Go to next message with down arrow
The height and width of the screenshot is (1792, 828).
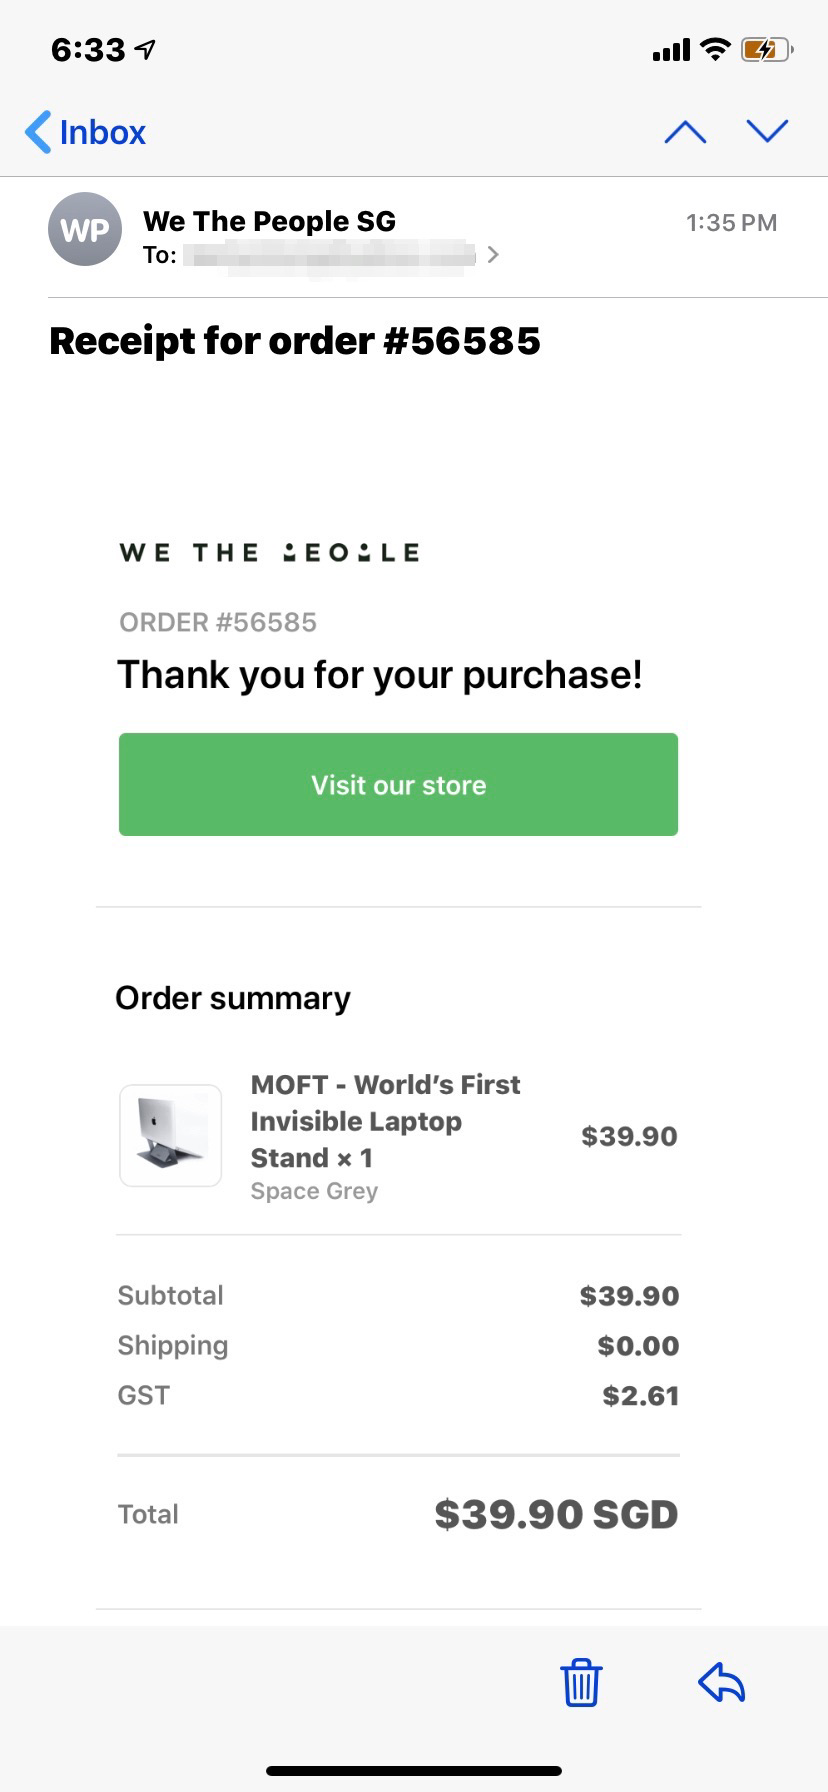767,131
